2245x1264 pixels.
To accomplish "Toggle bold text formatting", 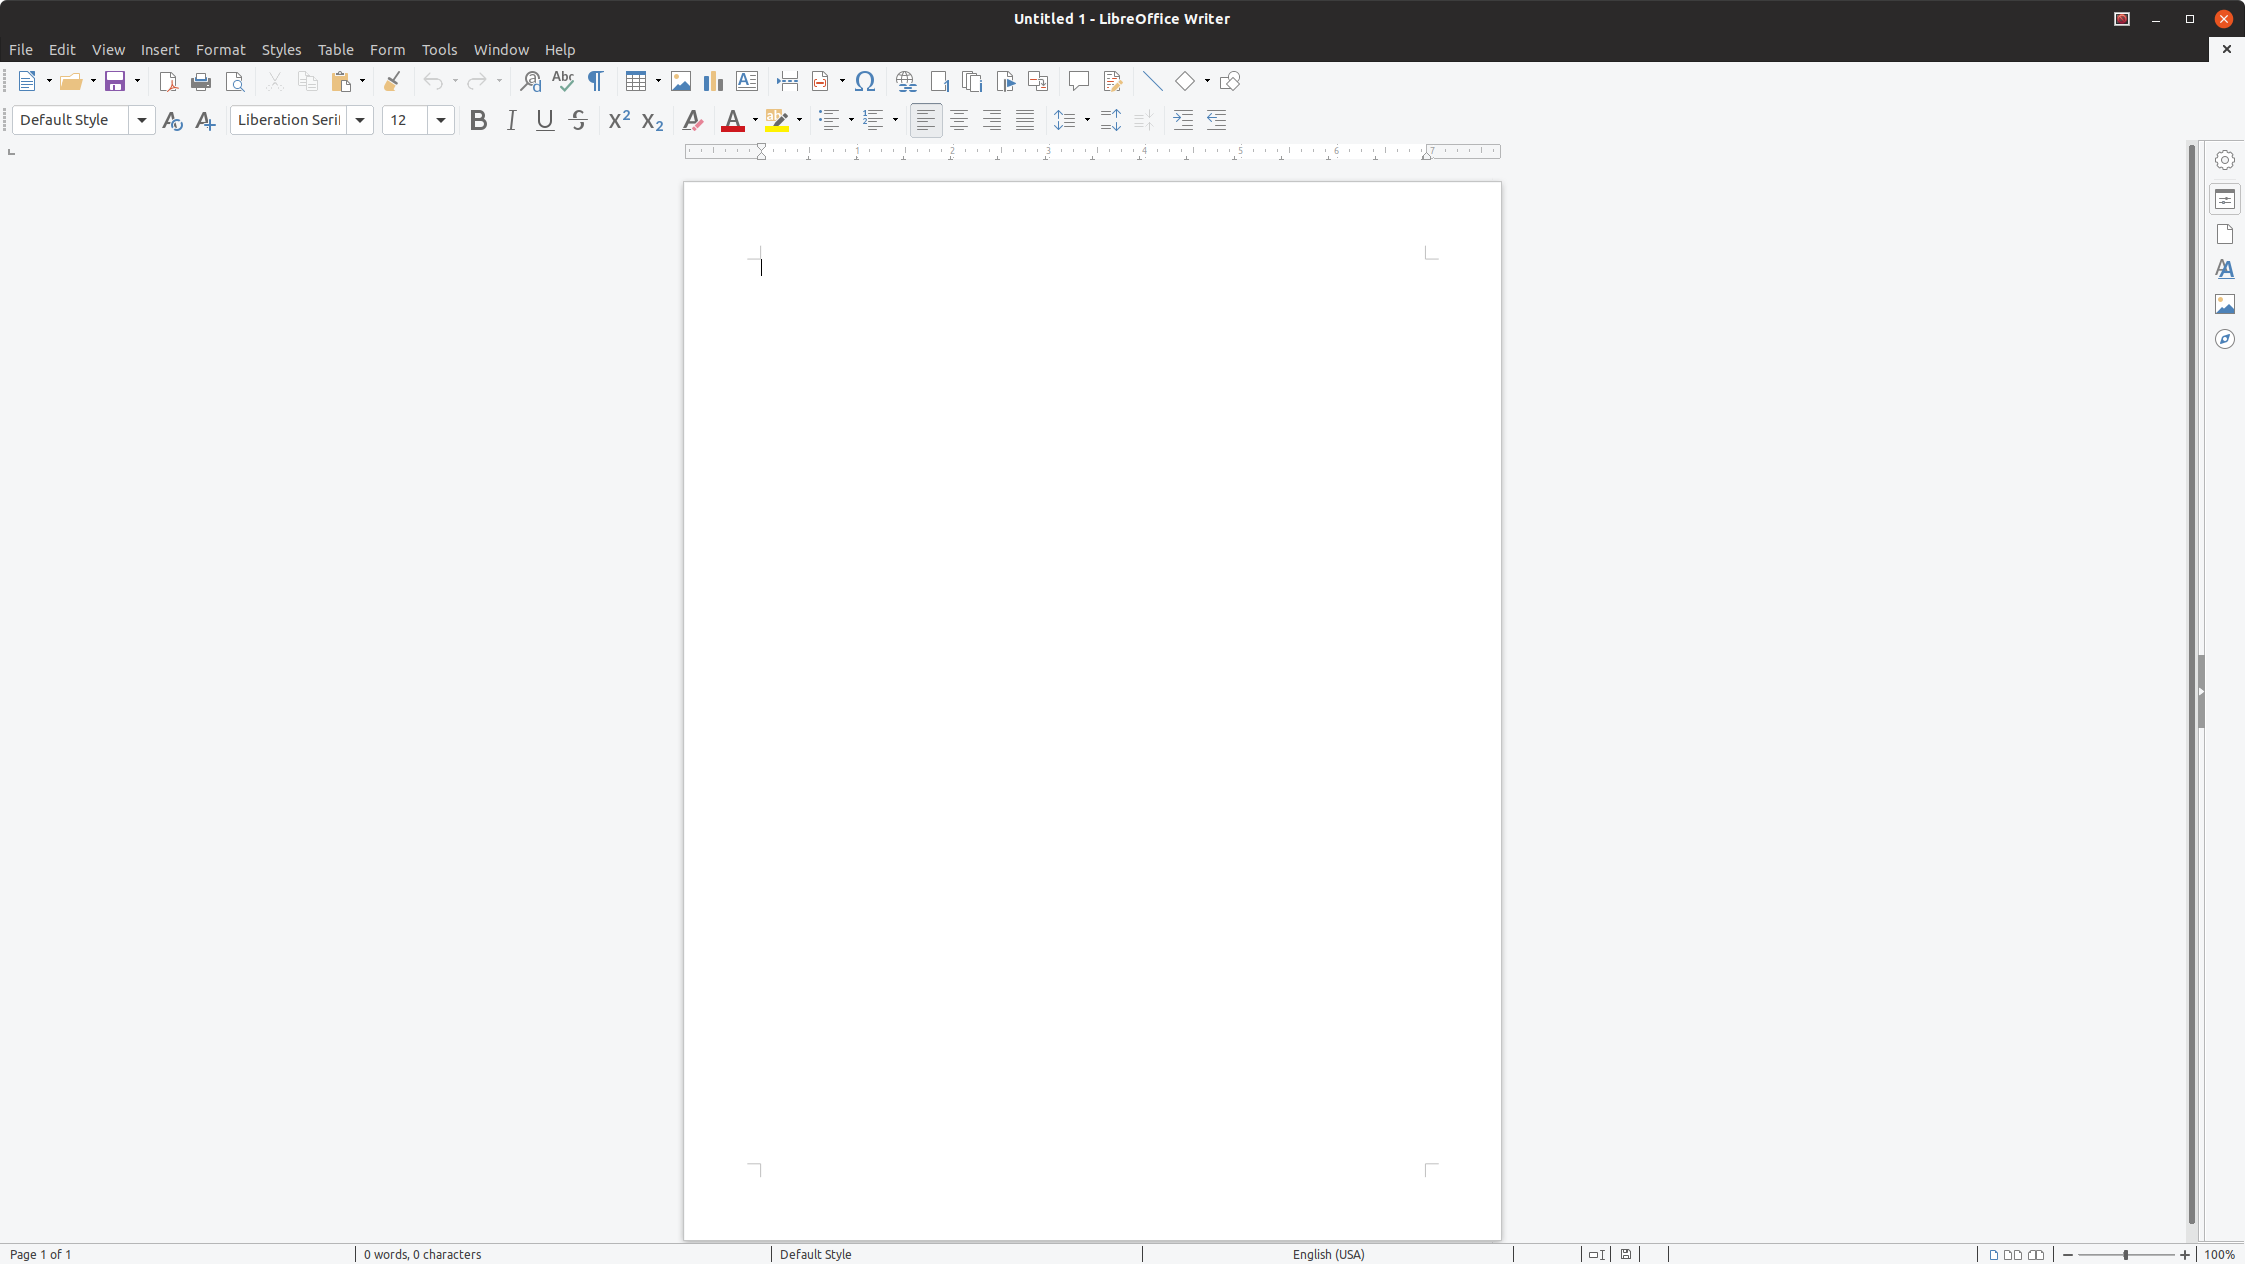I will coord(478,120).
